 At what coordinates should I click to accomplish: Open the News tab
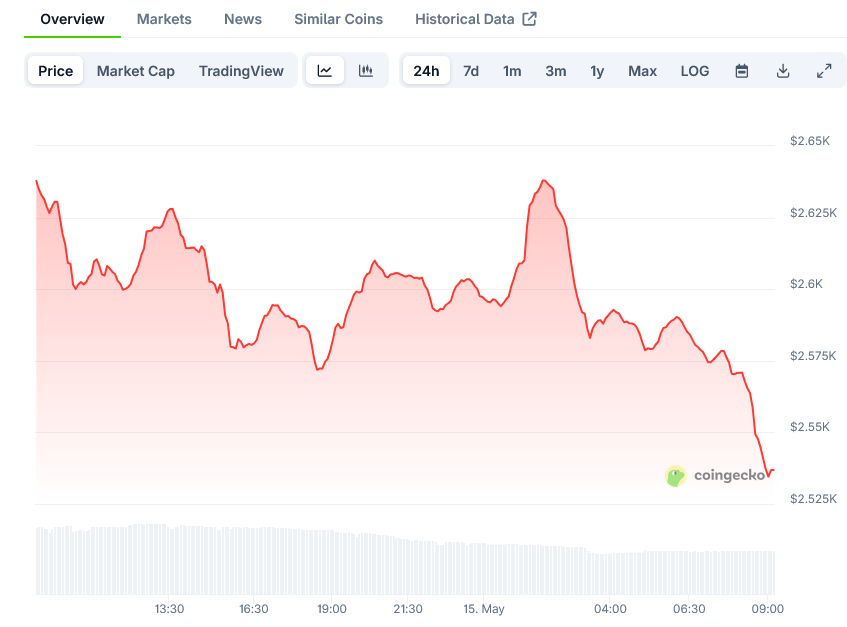[242, 18]
